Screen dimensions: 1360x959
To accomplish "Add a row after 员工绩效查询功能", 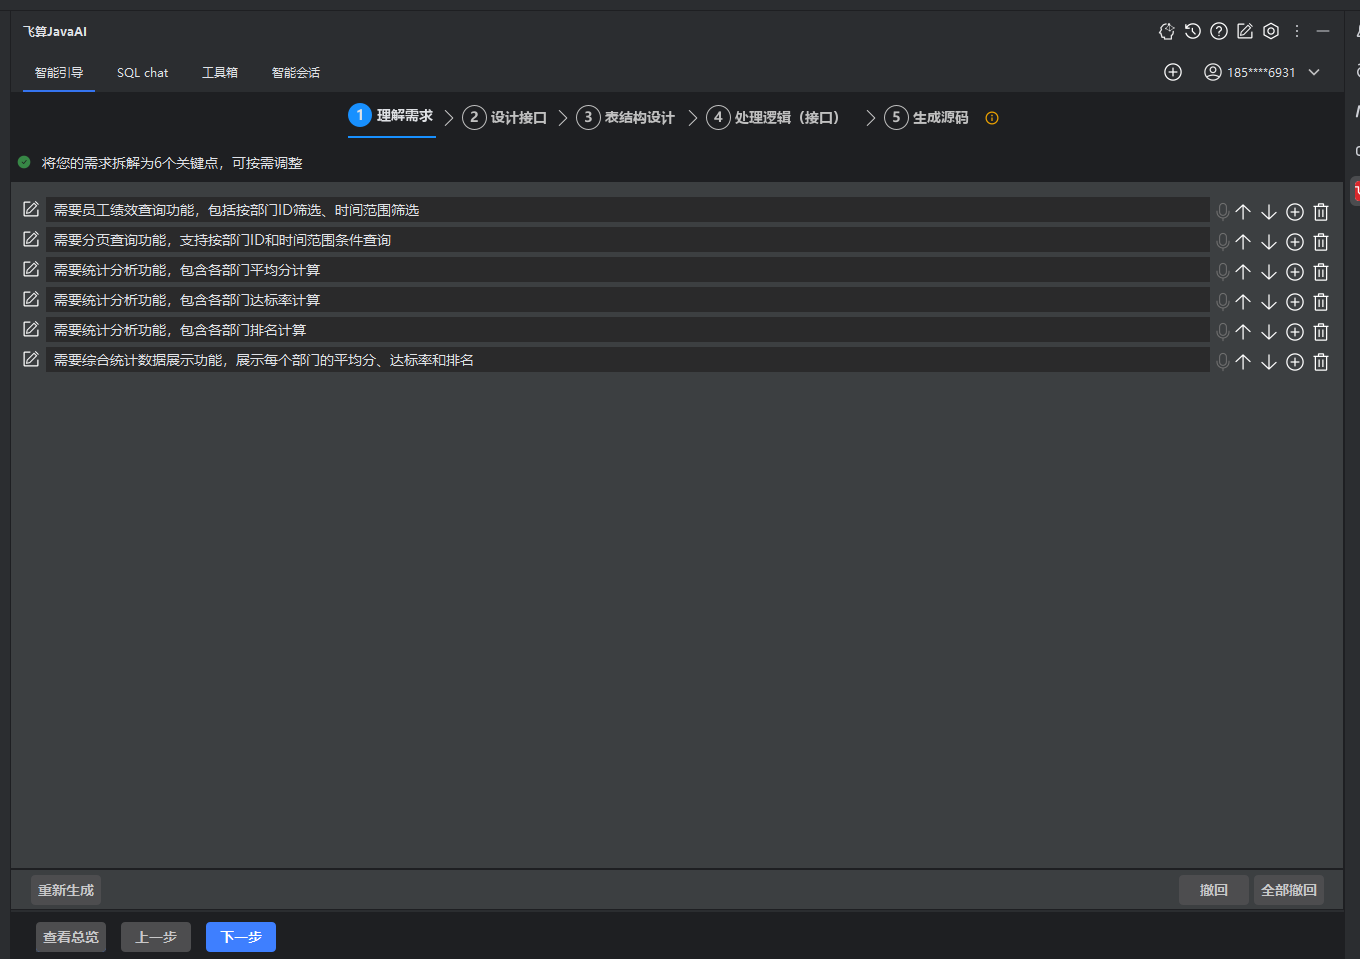I will click(x=1295, y=212).
